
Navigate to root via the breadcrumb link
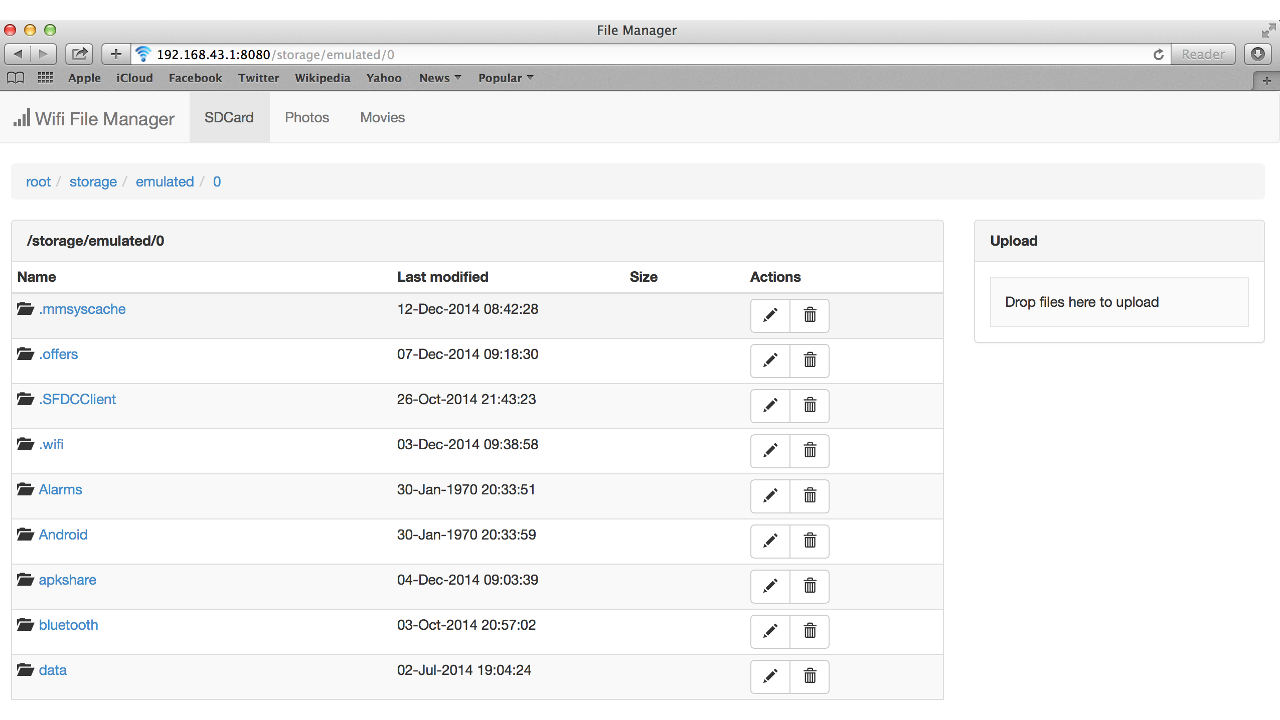coord(38,181)
